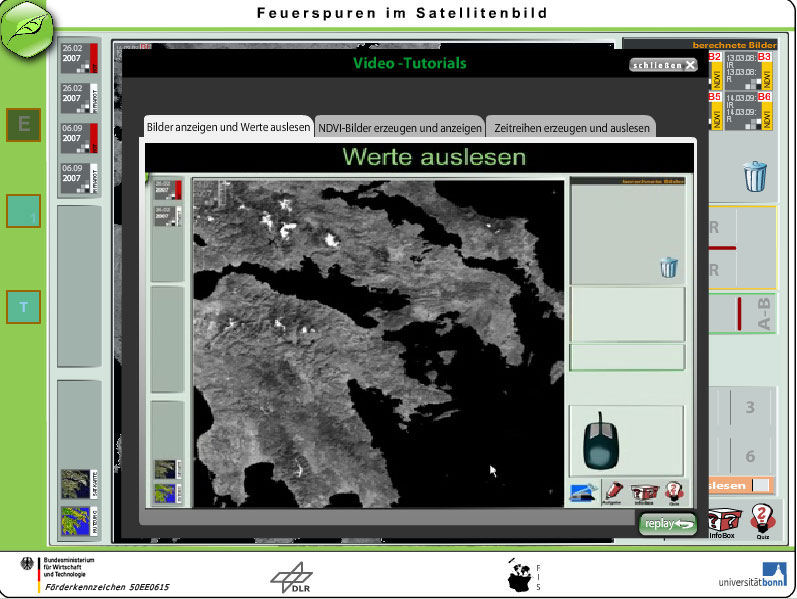Click the DLR logo
Screen dimensions: 797x599
coord(292,578)
